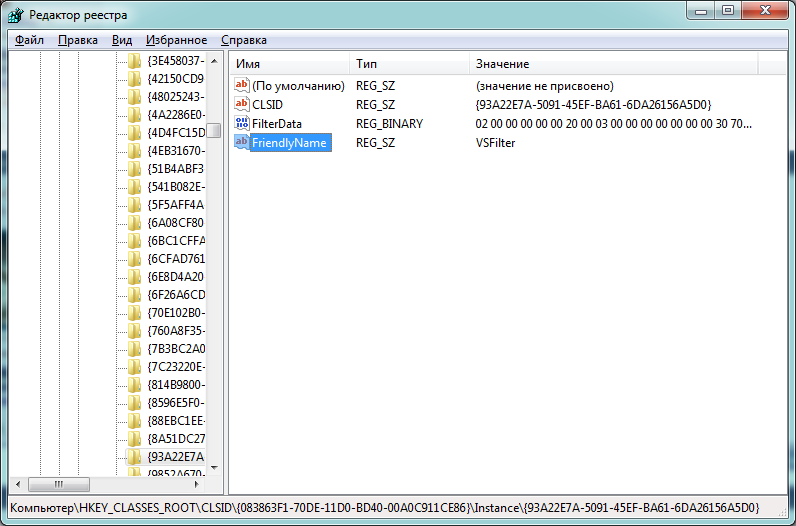This screenshot has width=796, height=526.
Task: Open the Избранное menu
Action: click(x=176, y=40)
